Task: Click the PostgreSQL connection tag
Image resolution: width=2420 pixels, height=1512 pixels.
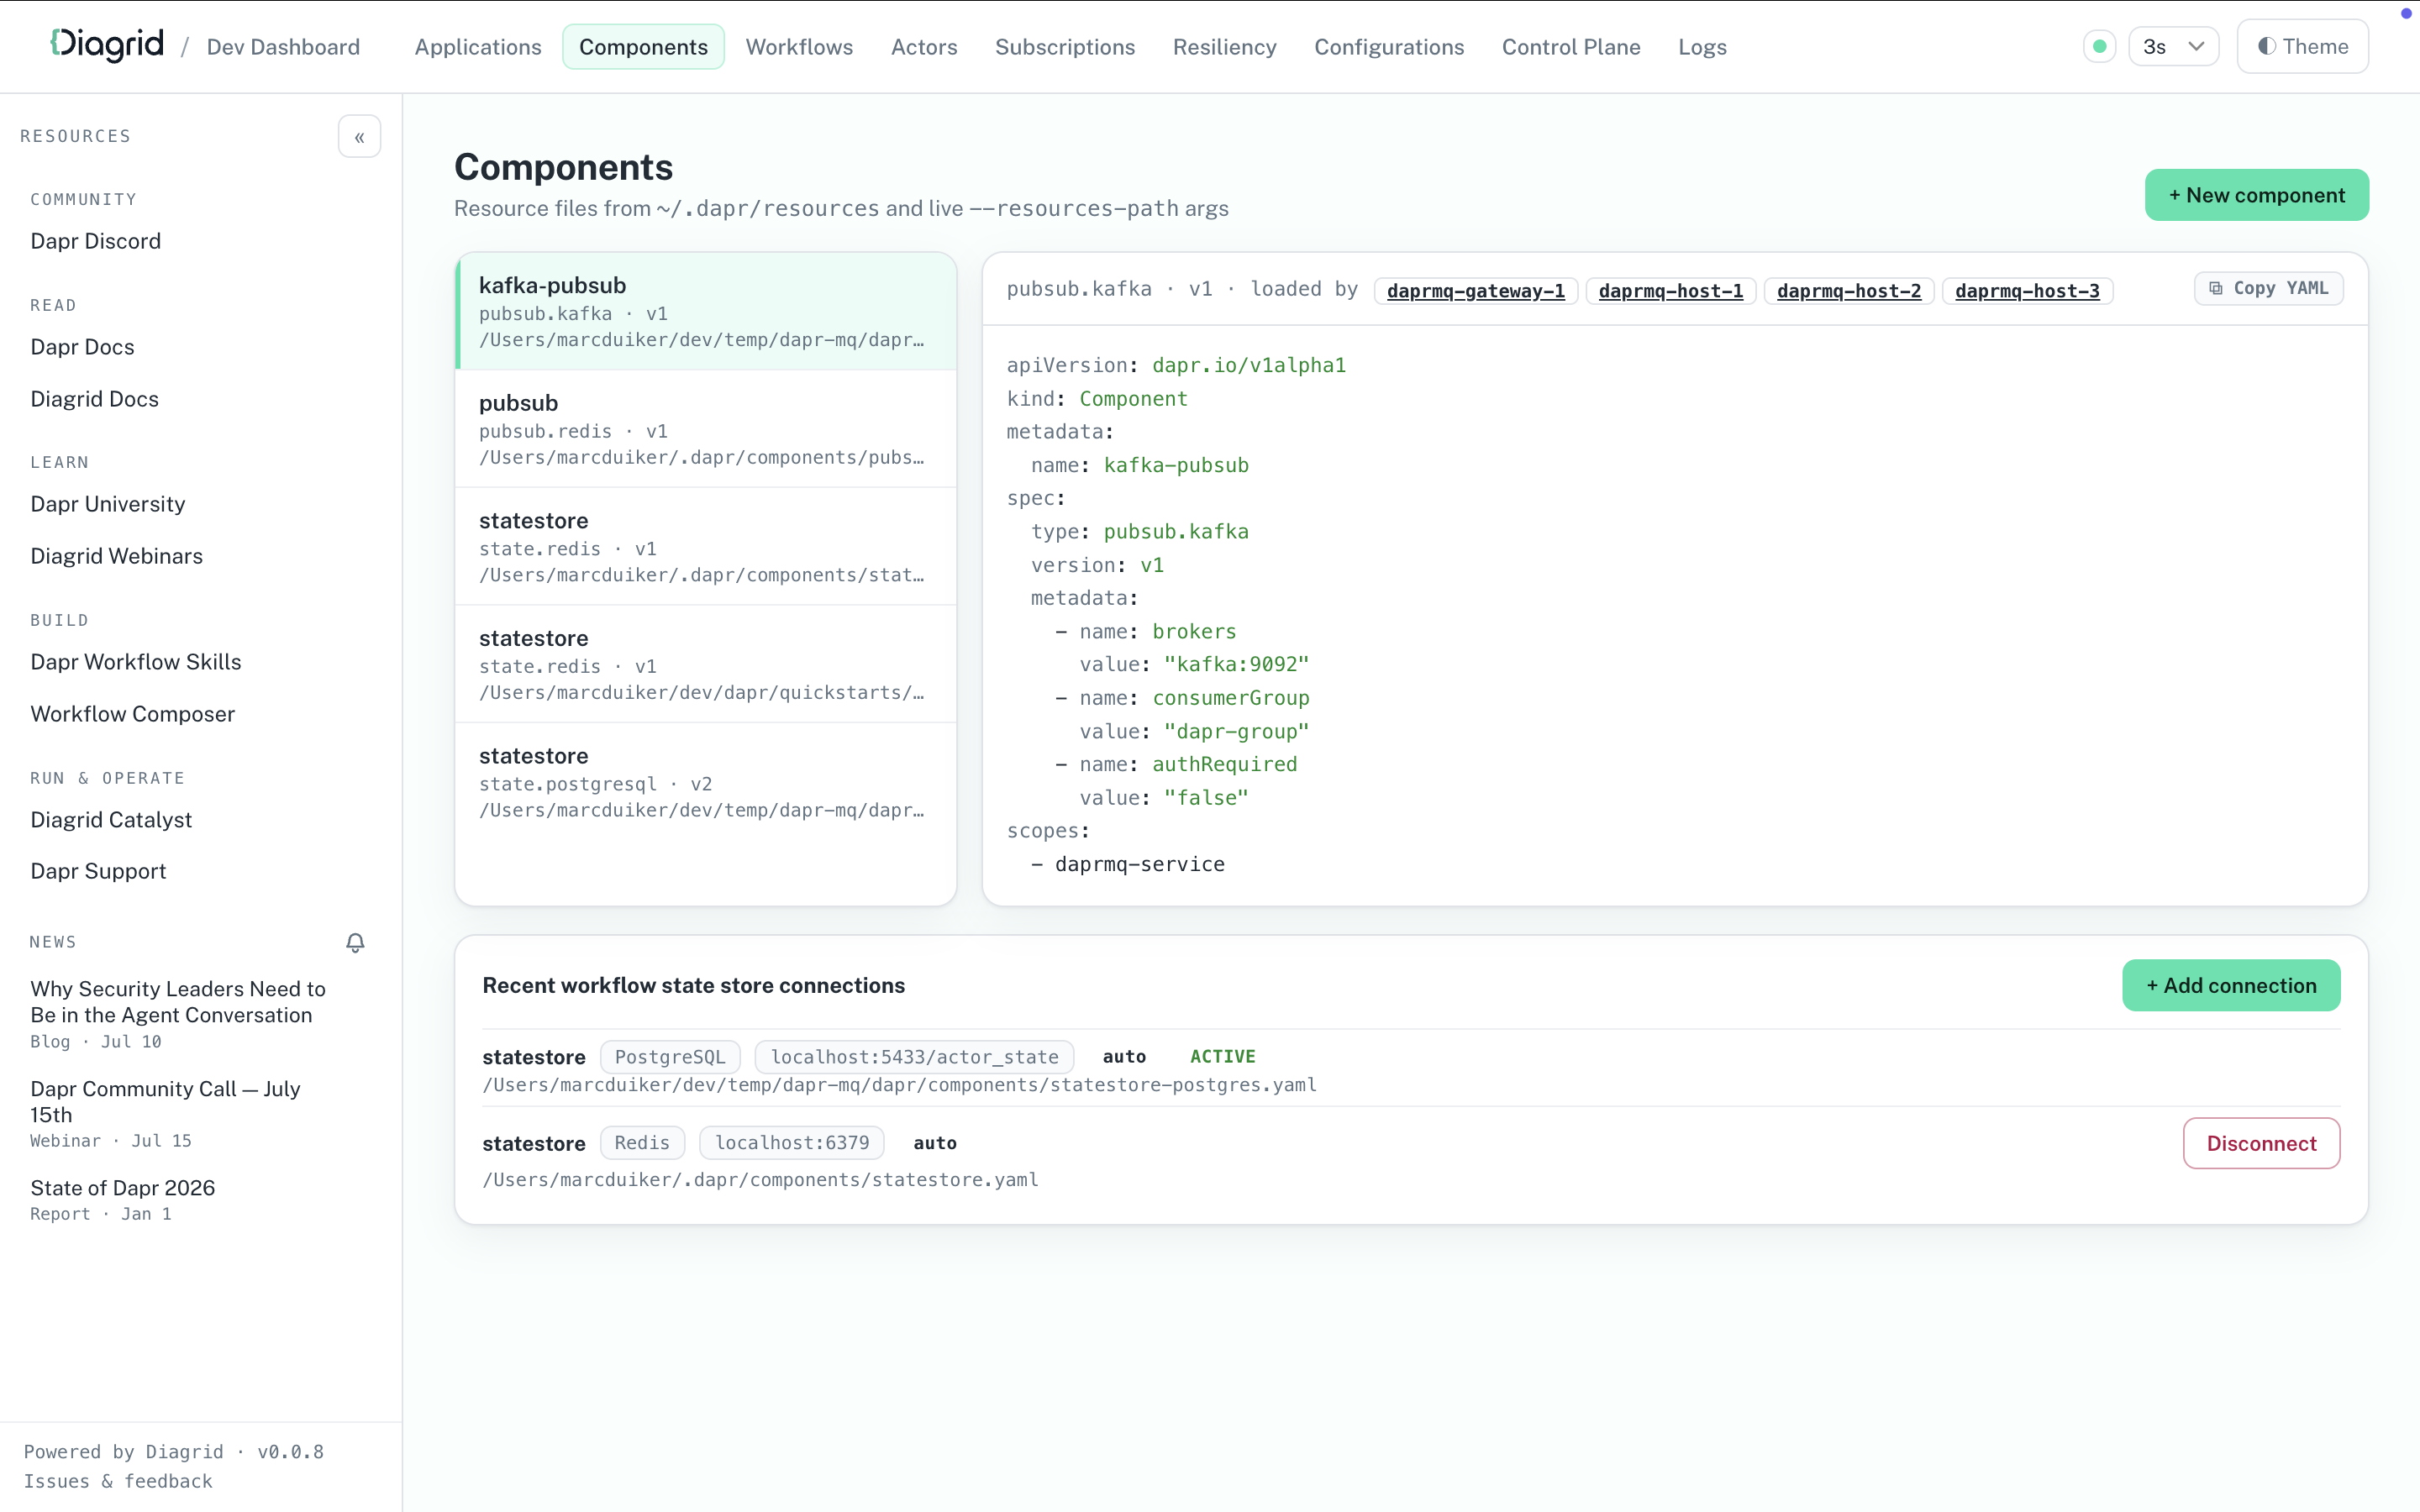Action: (x=670, y=1057)
